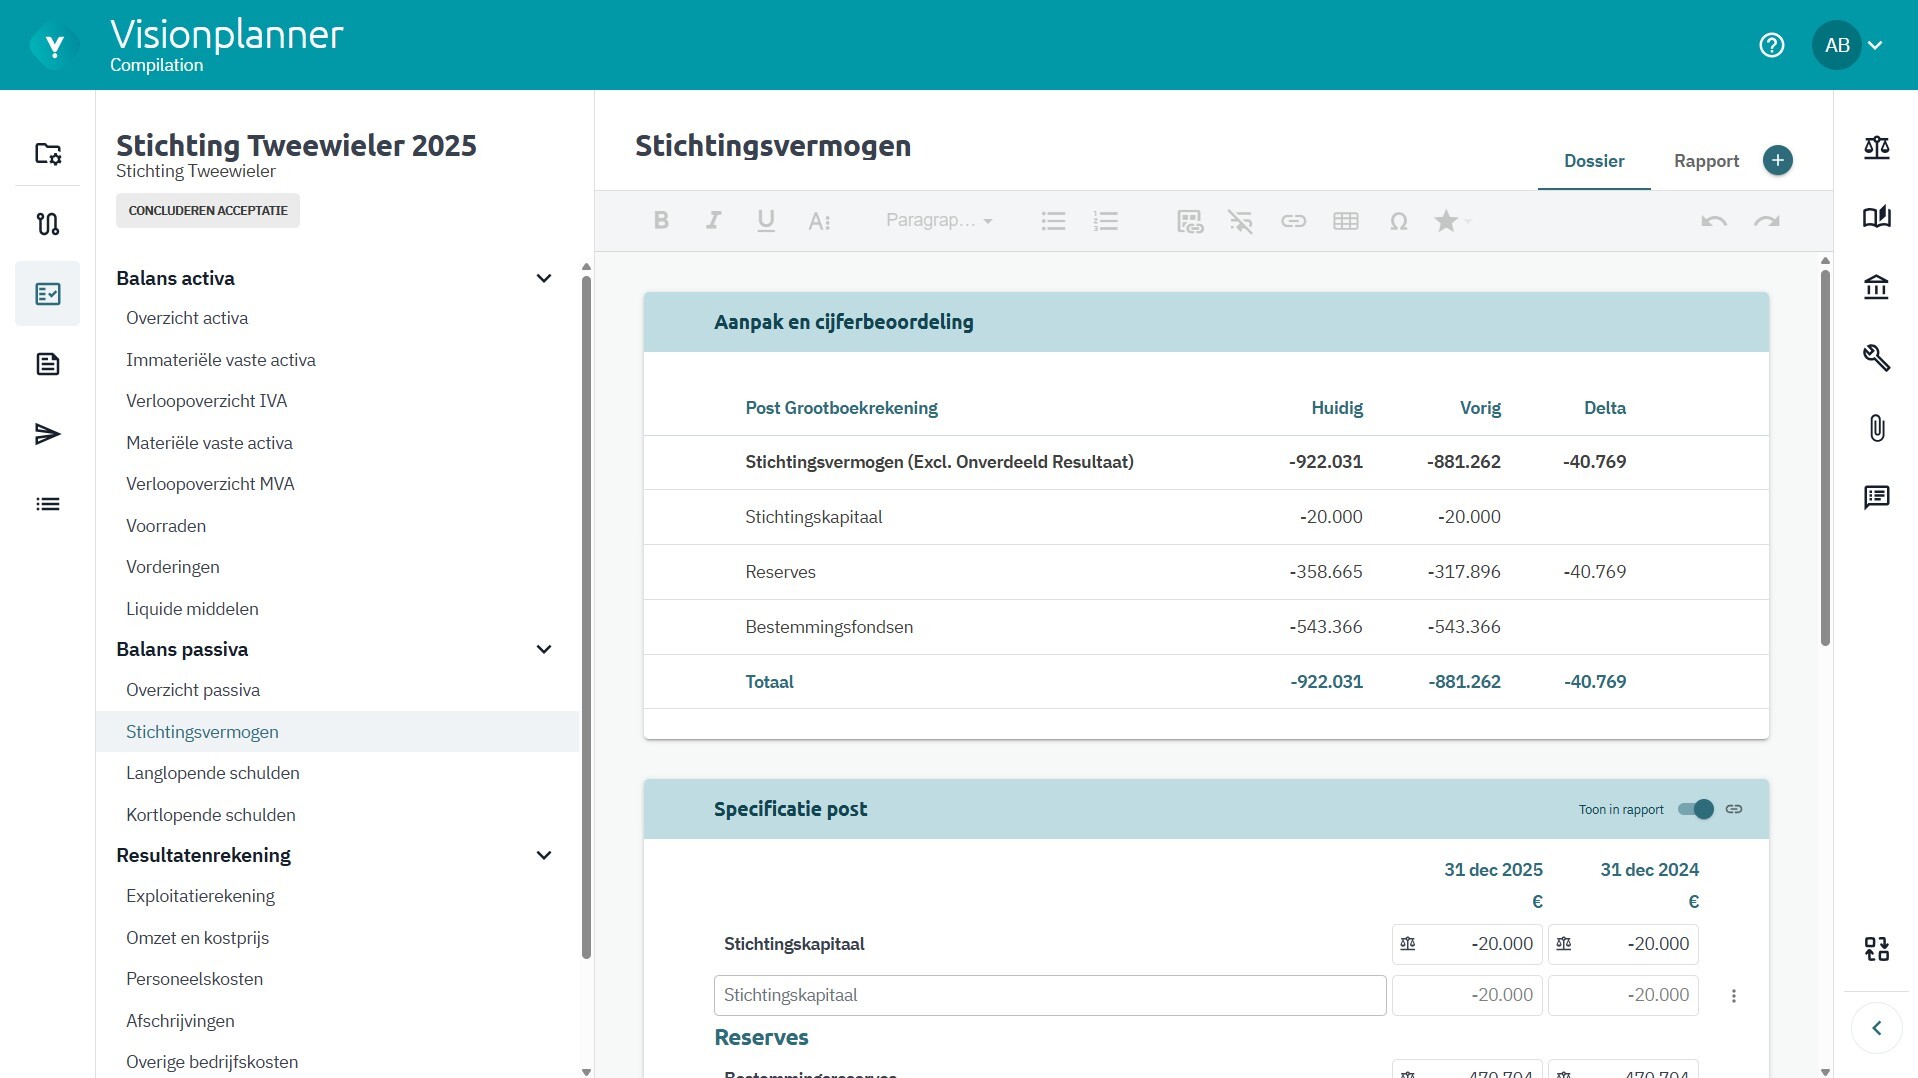The width and height of the screenshot is (1918, 1078).
Task: Insert special character with omega icon
Action: pos(1398,221)
